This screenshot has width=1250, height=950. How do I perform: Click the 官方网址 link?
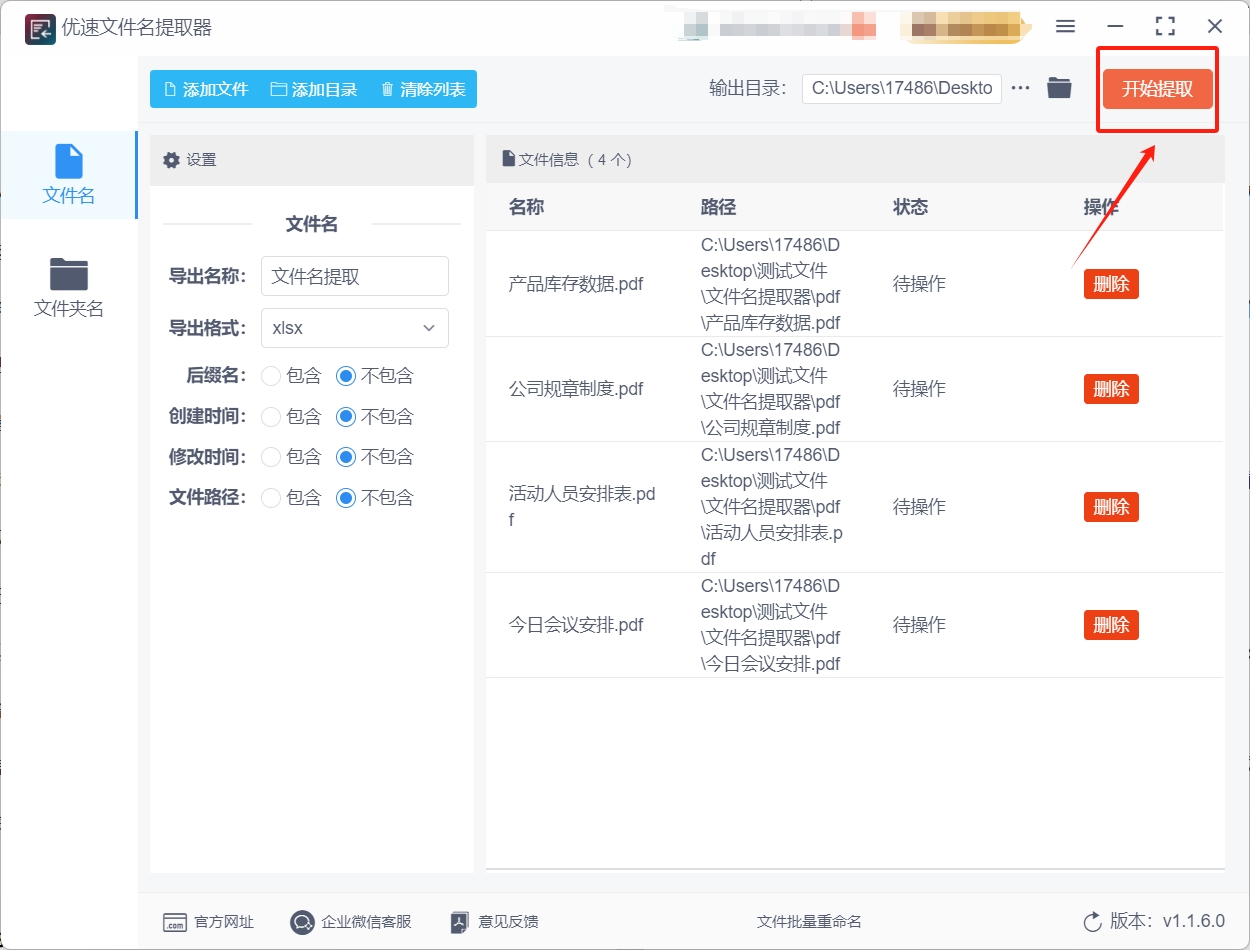coord(209,922)
